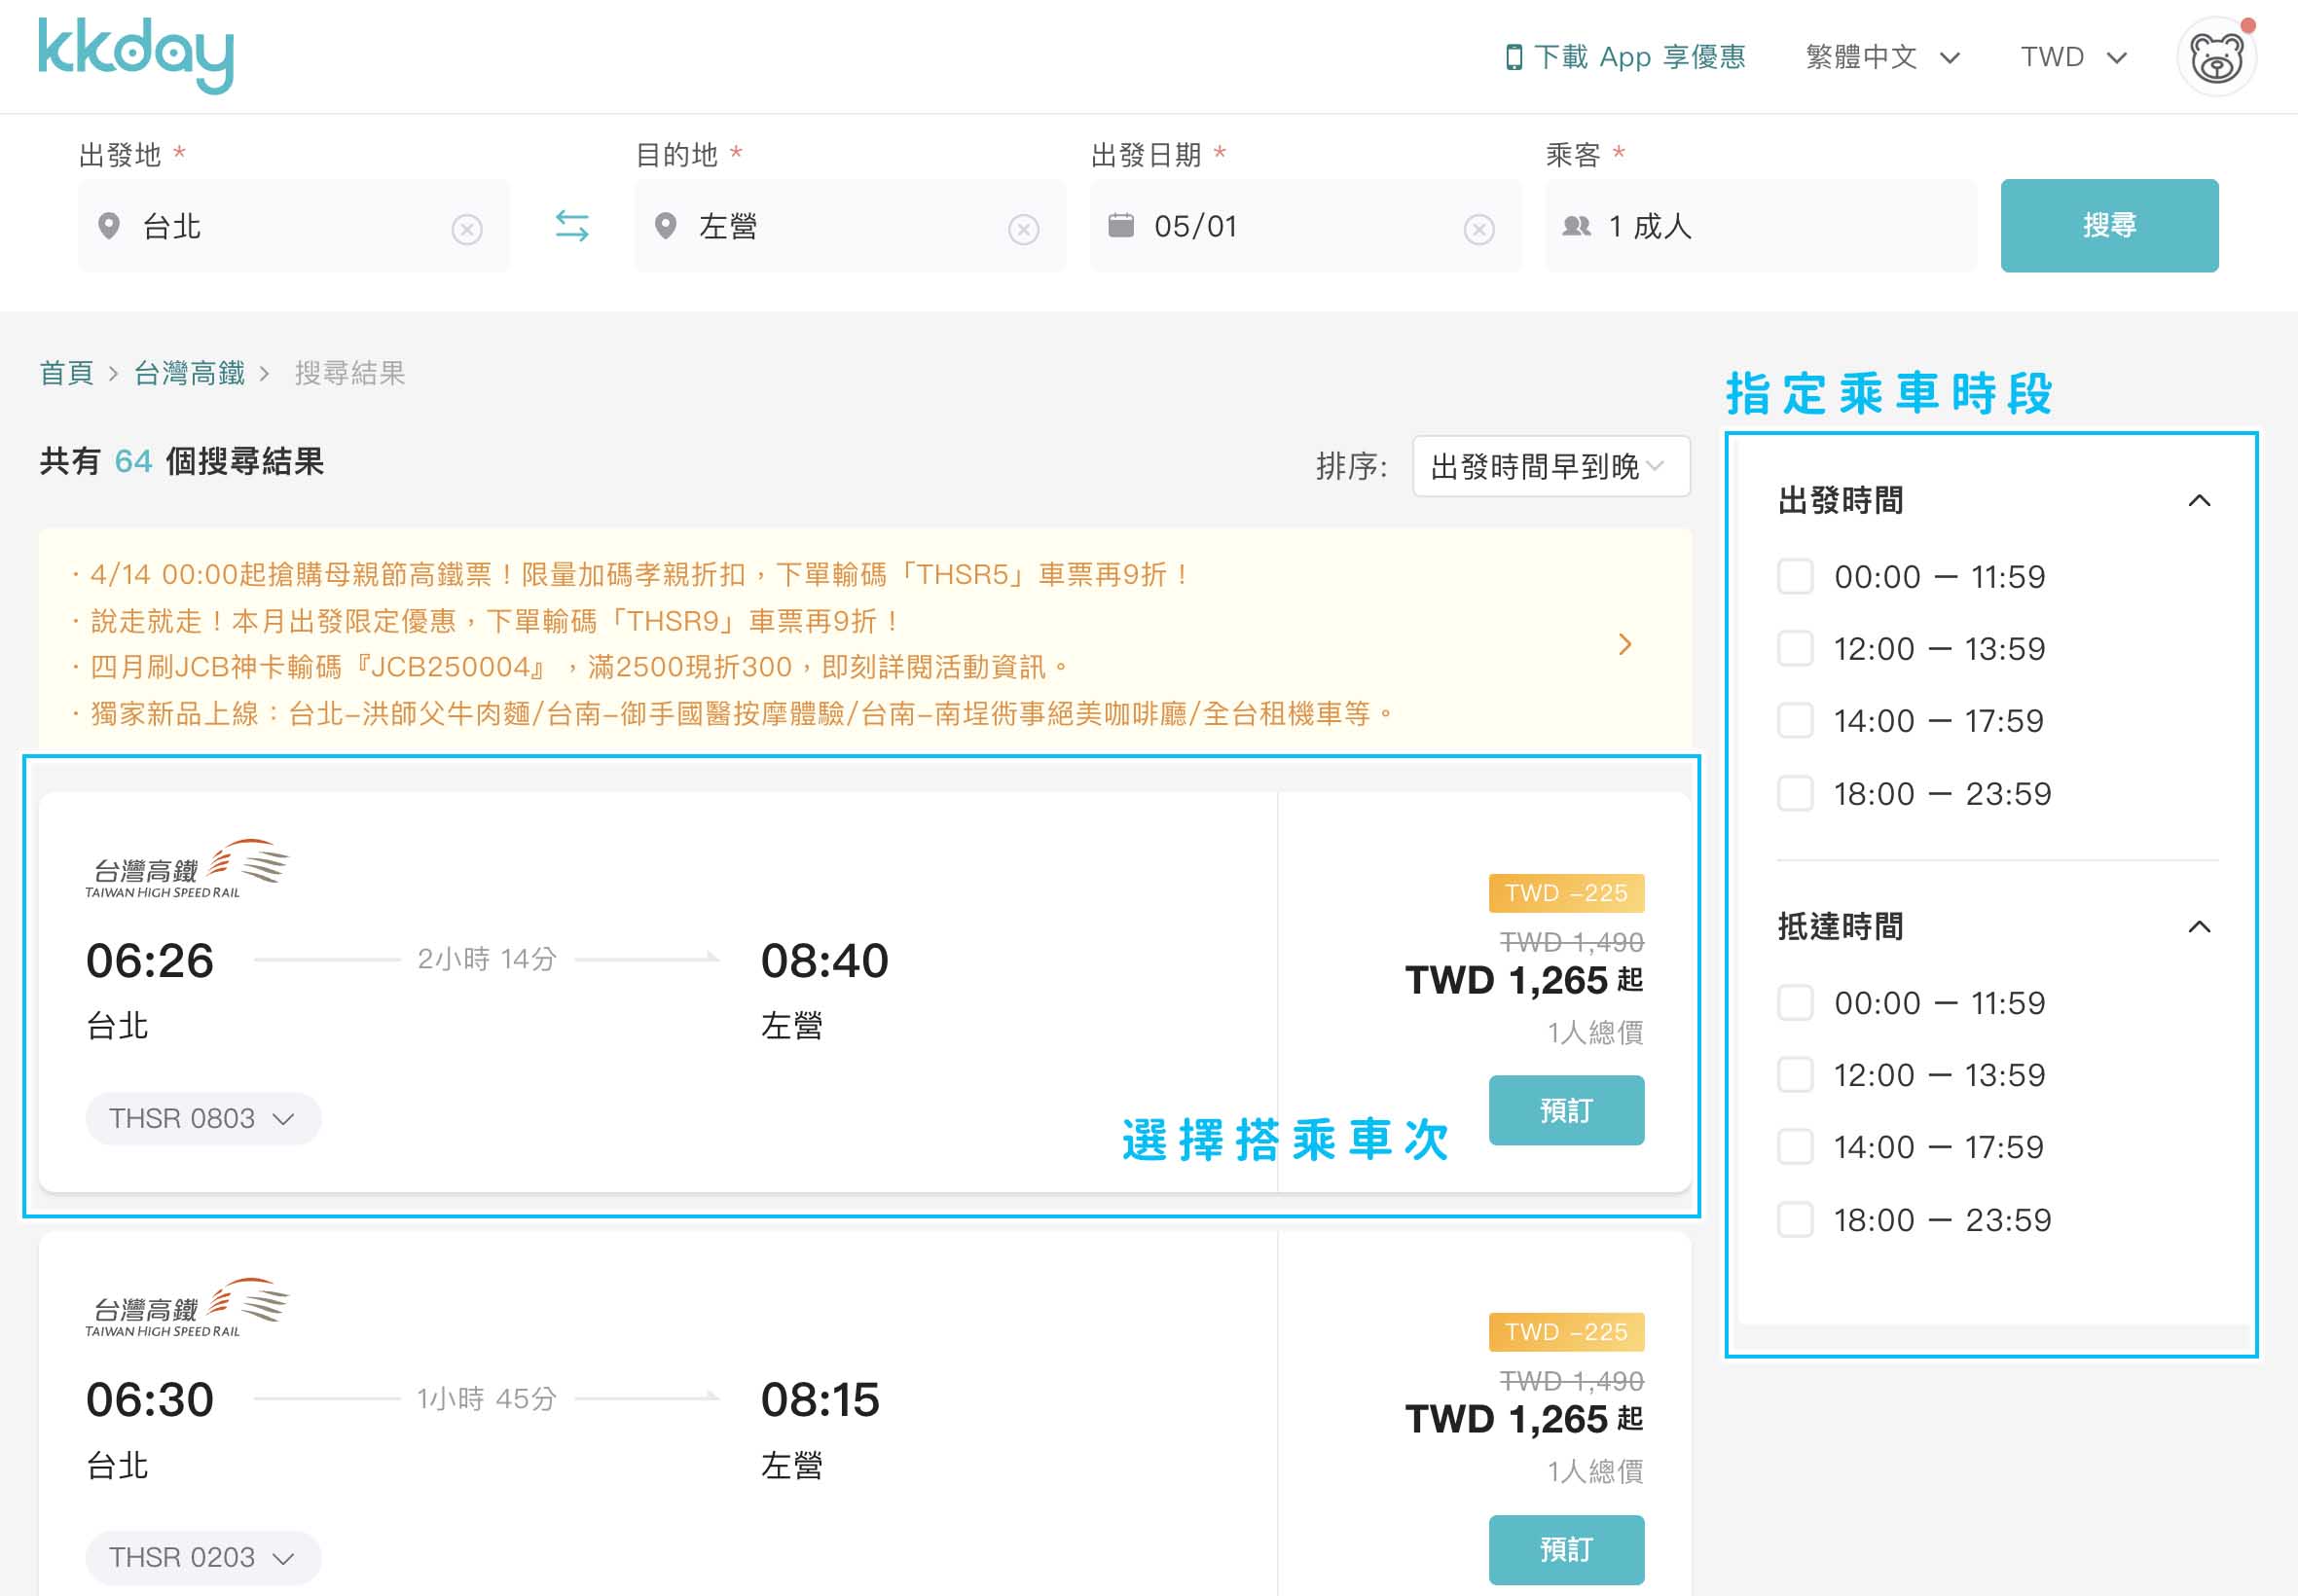Click the 出發地 input showing 台北

(294, 226)
